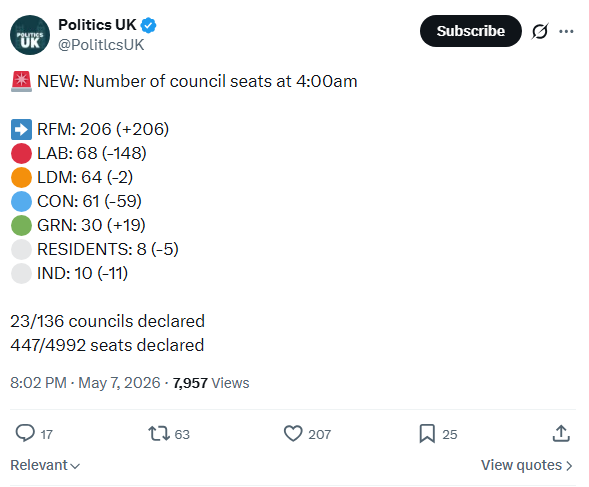Image resolution: width=589 pixels, height=487 pixels.
Task: Click the 7,957 Views count
Action: tap(211, 383)
